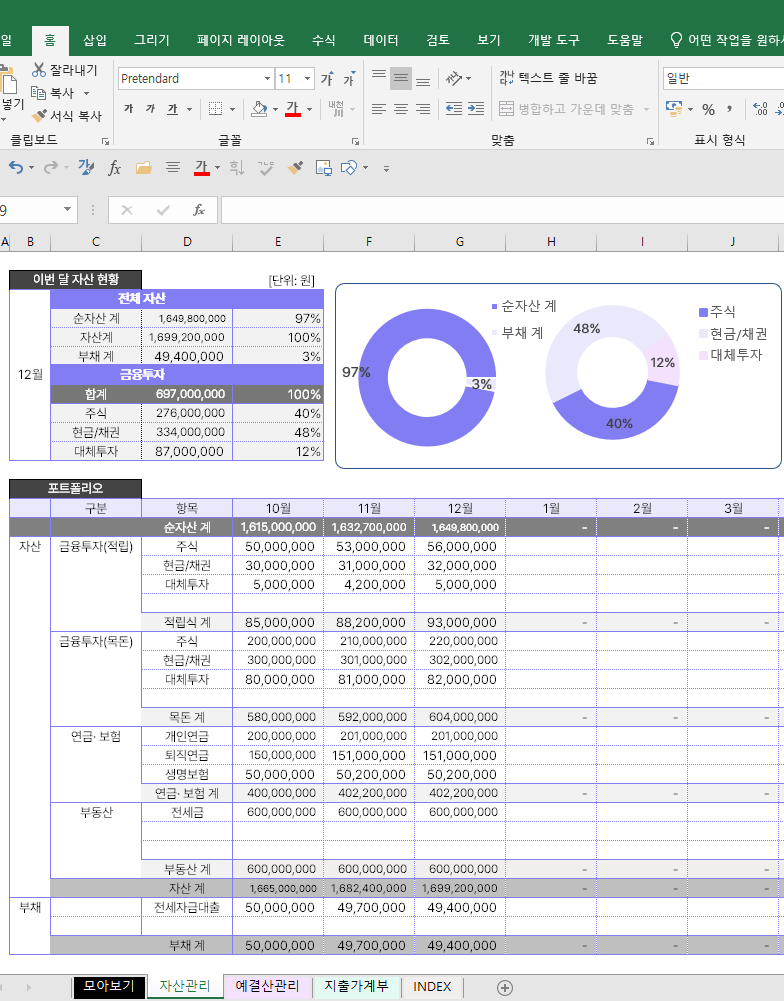
Task: Select cell showing 697,000,000
Action: (x=187, y=394)
